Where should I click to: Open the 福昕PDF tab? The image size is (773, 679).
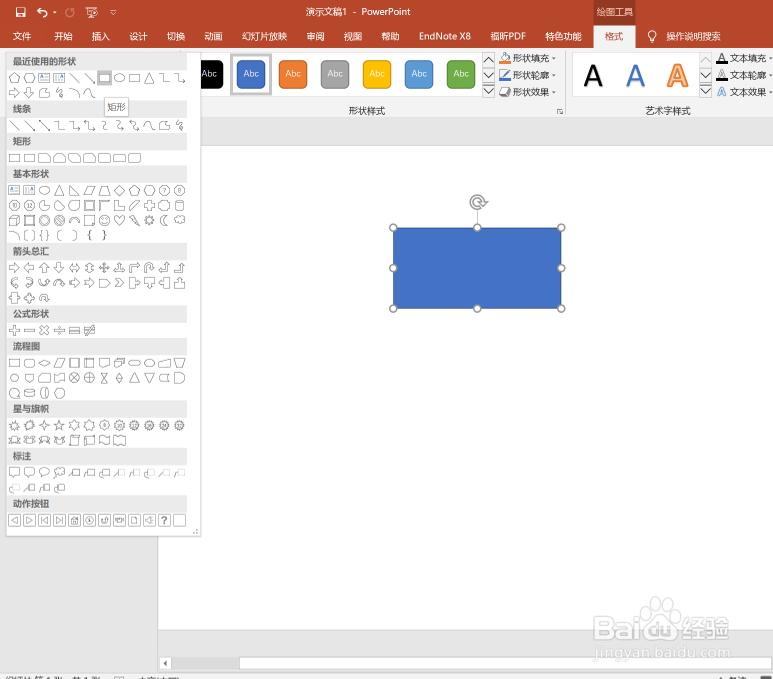tap(508, 36)
